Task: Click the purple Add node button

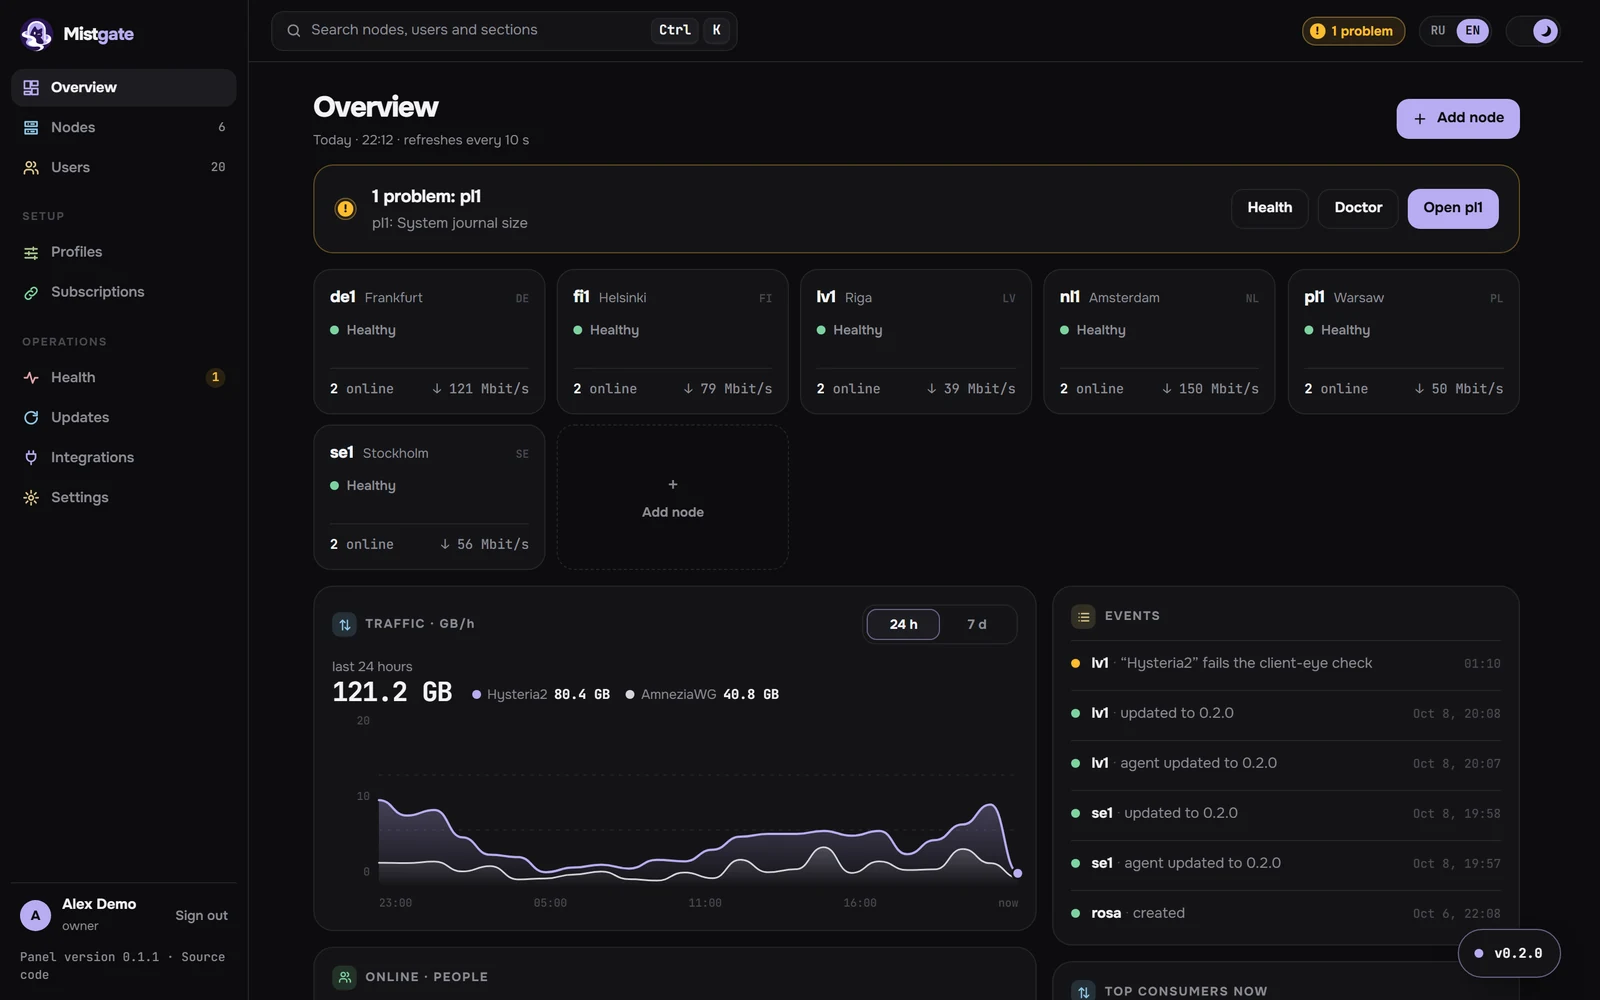Action: [x=1458, y=119]
